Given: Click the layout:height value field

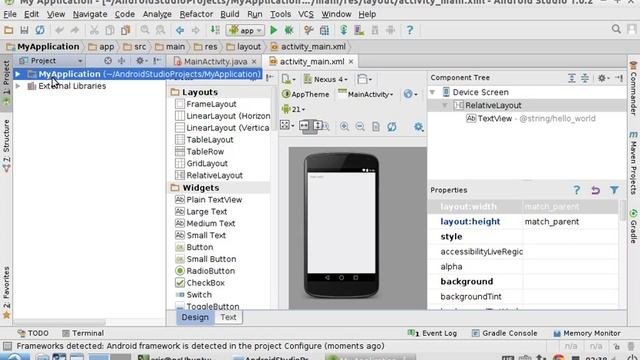Looking at the screenshot, I should [570, 222].
